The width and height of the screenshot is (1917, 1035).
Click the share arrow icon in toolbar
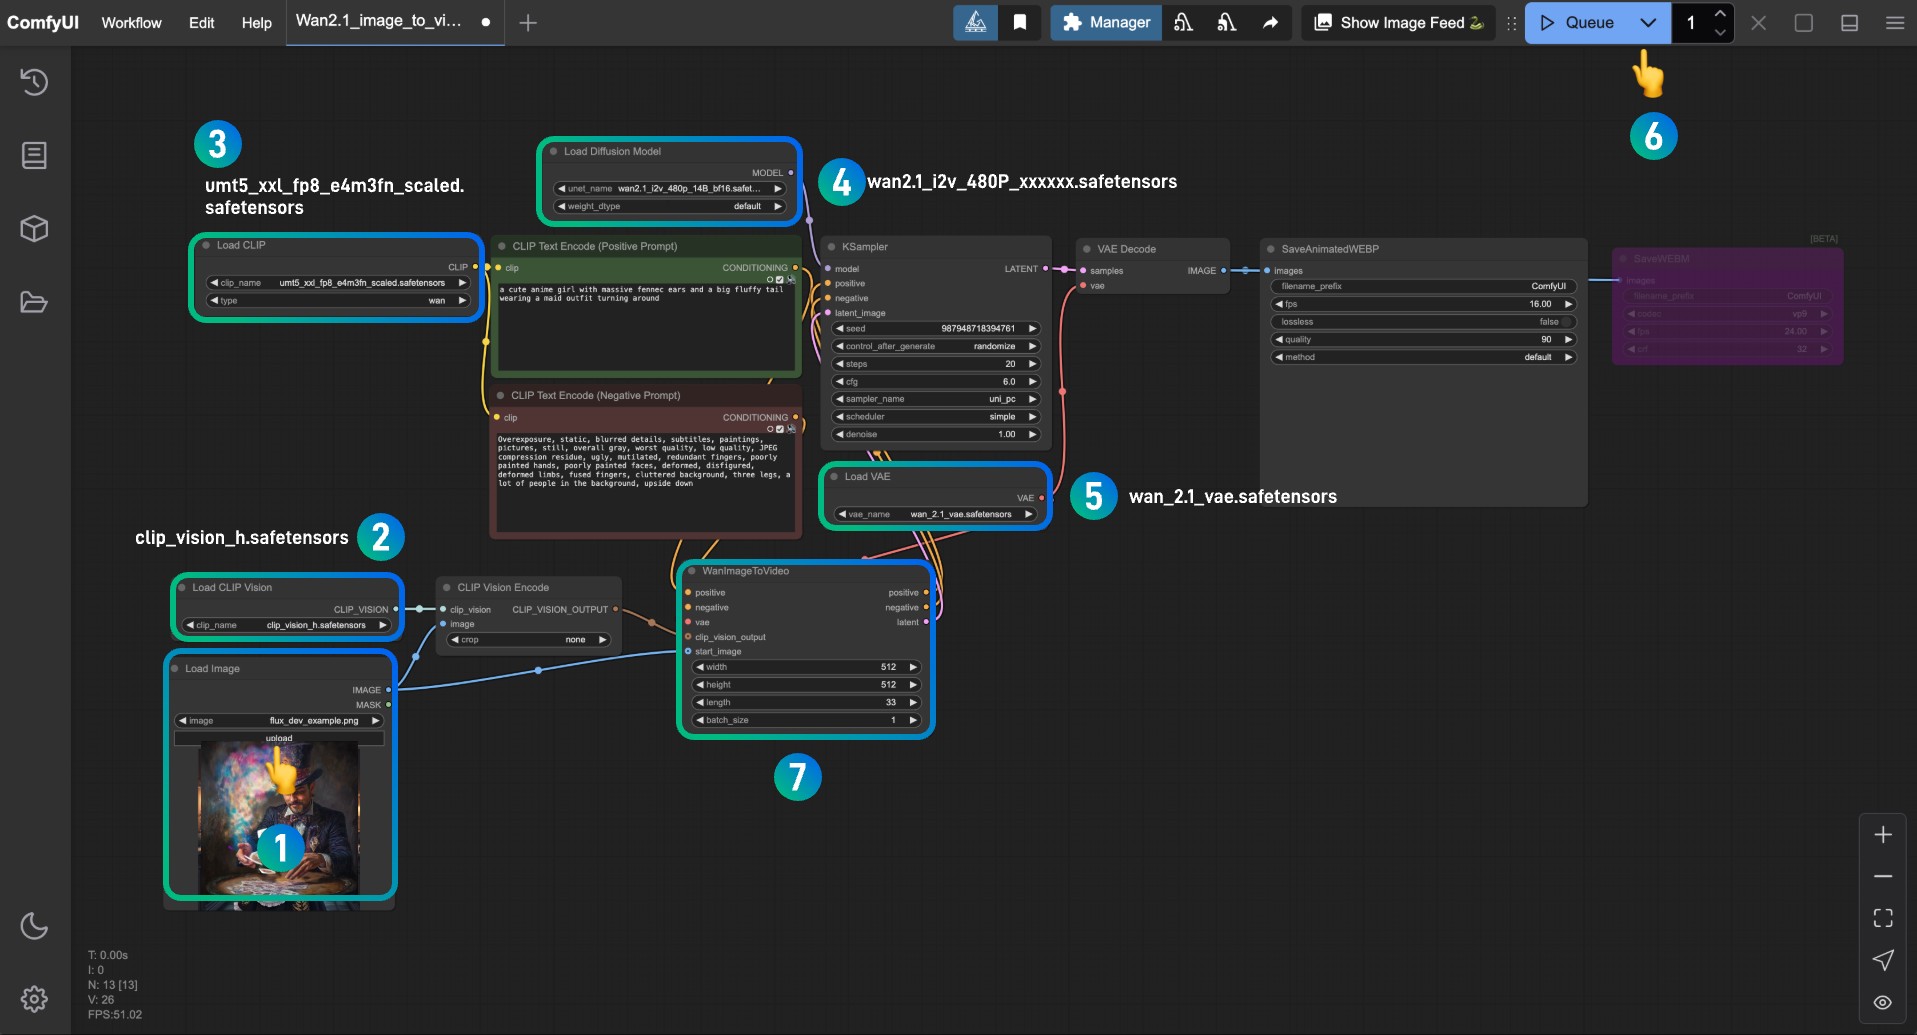click(x=1270, y=22)
